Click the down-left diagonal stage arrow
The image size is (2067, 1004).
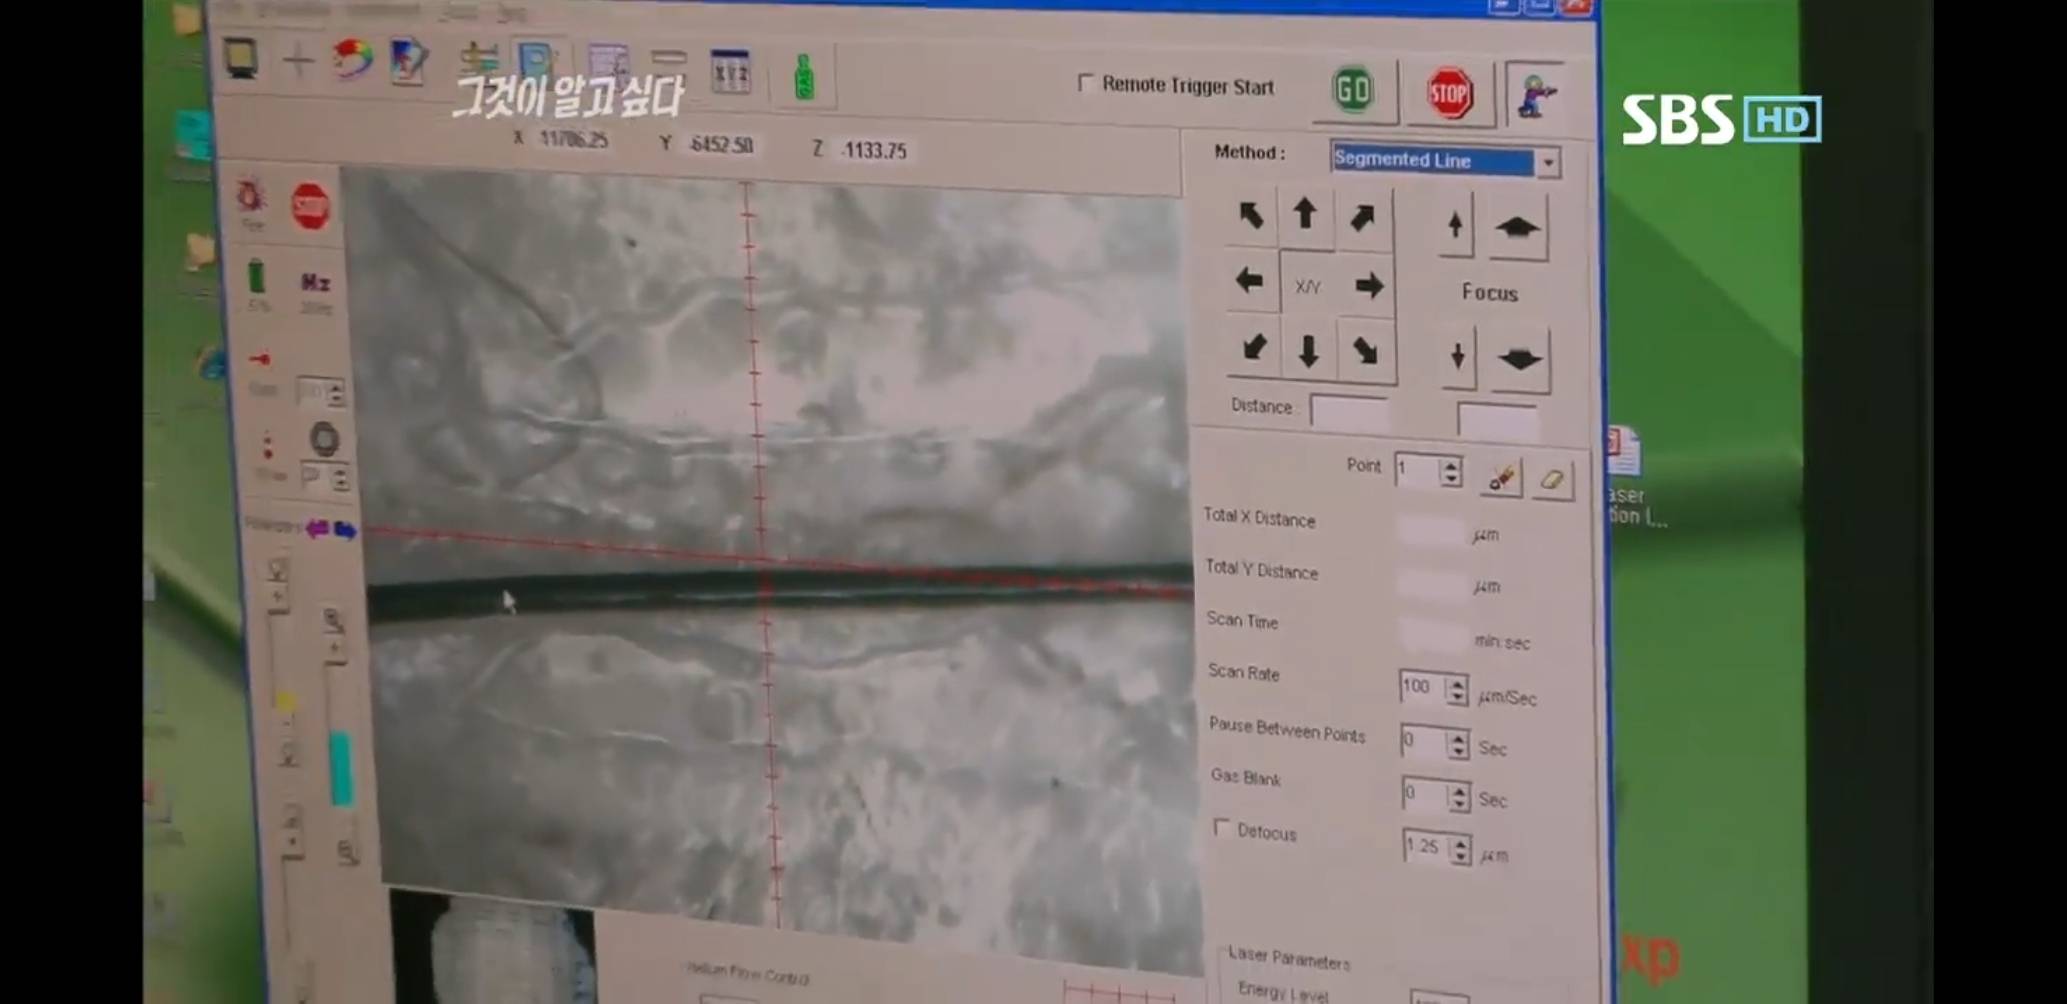[1254, 347]
